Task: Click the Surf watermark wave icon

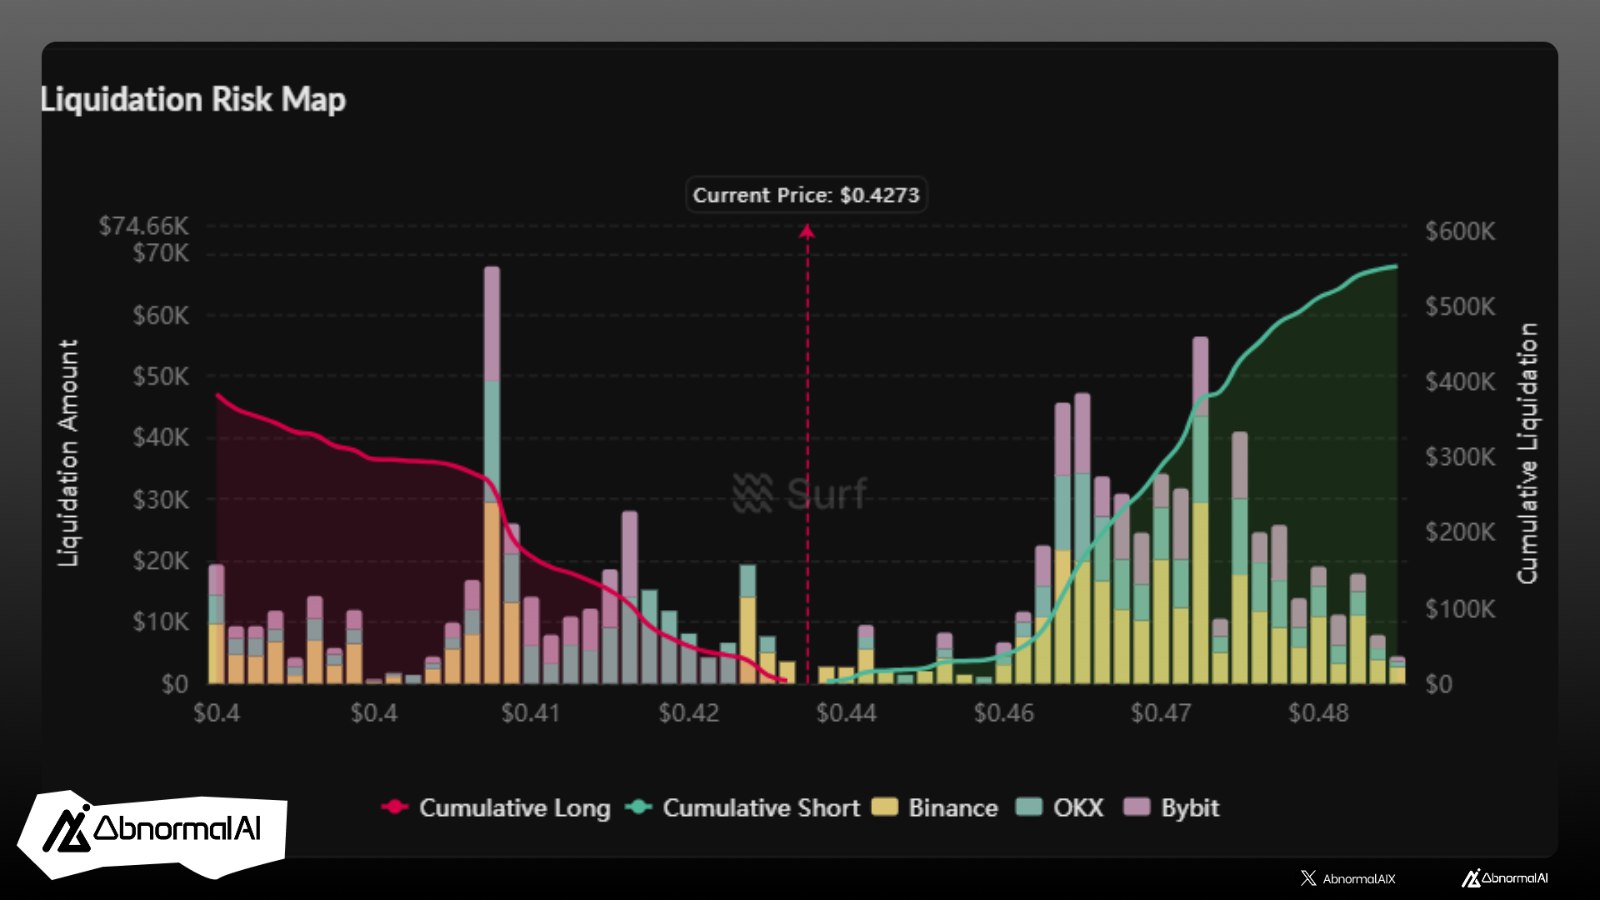Action: [x=752, y=493]
